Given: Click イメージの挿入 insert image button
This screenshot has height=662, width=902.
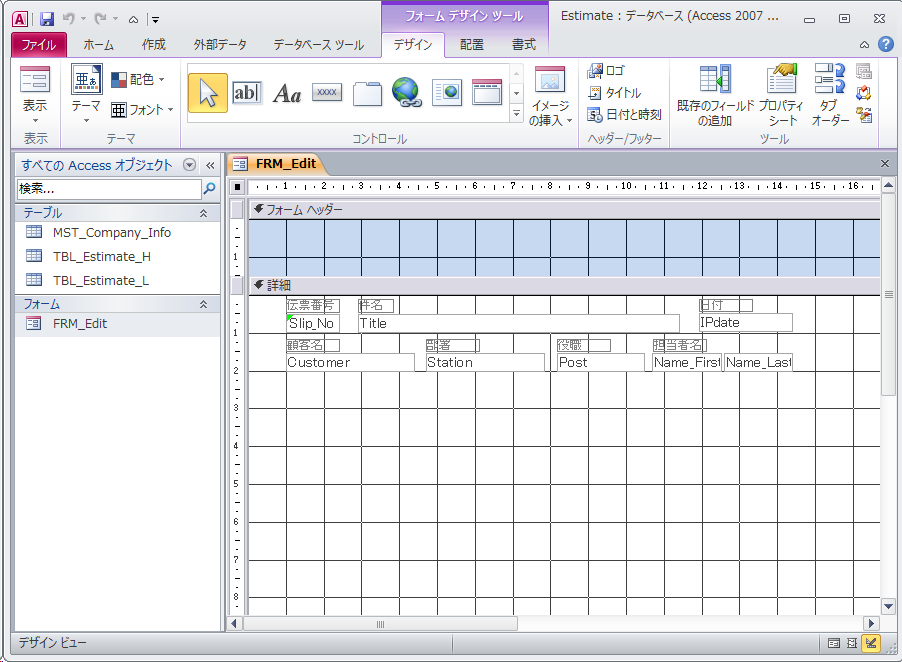Looking at the screenshot, I should [x=550, y=96].
